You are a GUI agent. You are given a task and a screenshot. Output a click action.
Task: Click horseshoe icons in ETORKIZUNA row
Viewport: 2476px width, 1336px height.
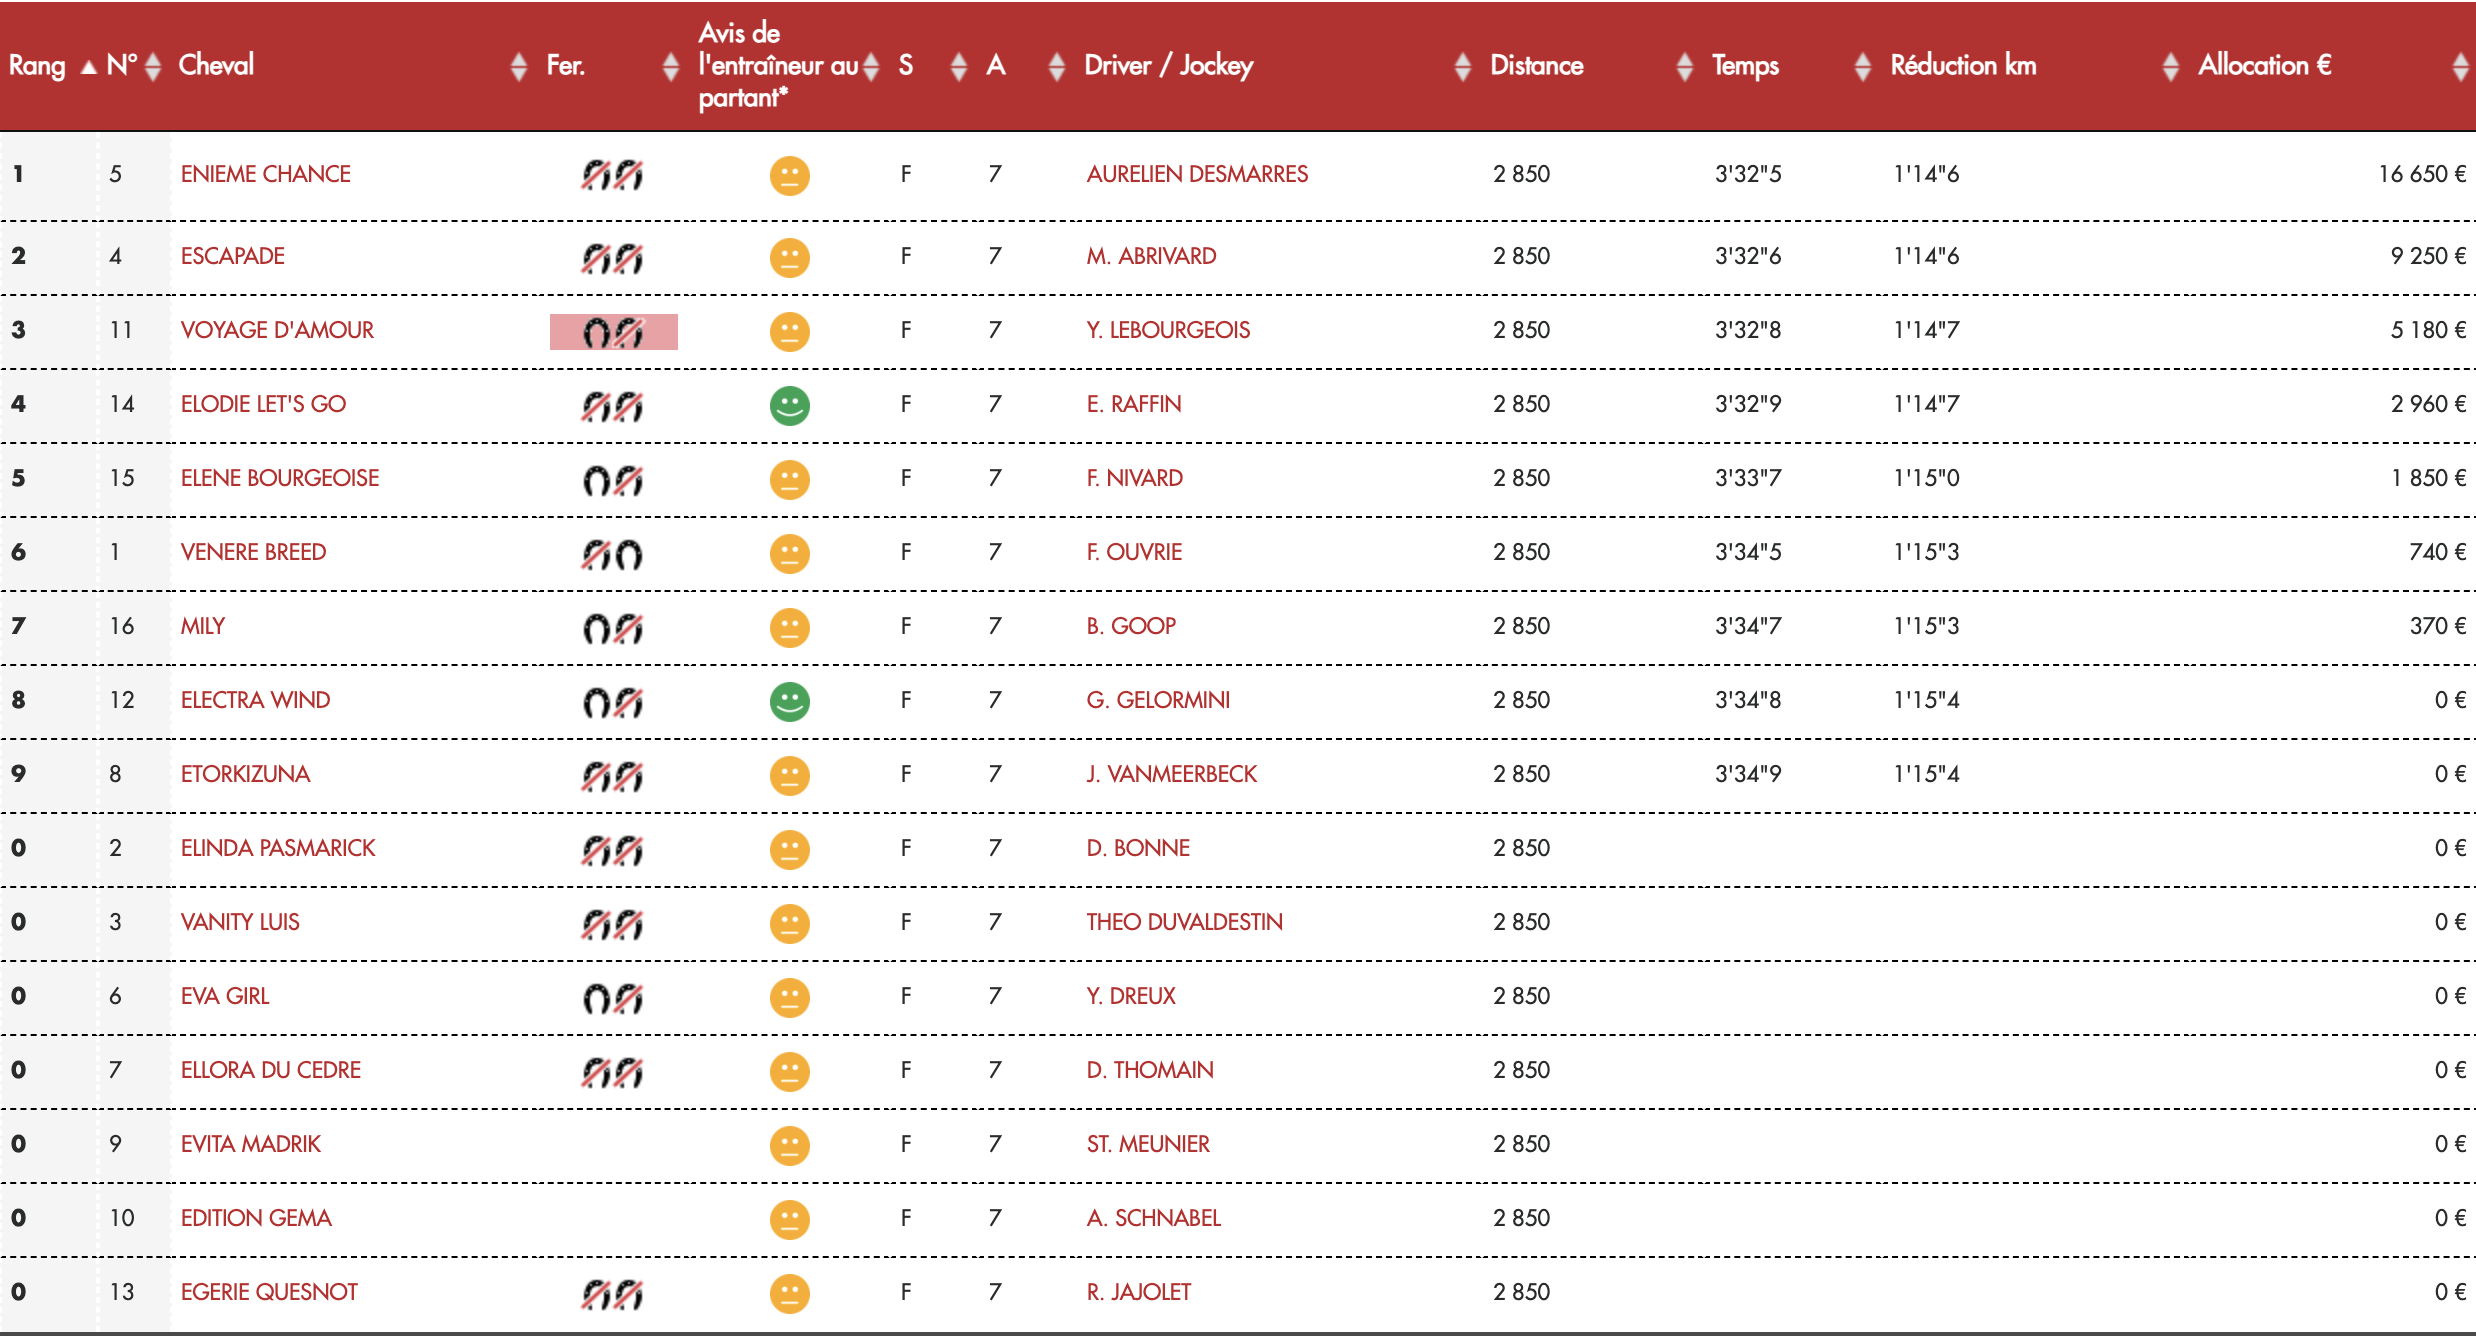point(613,776)
